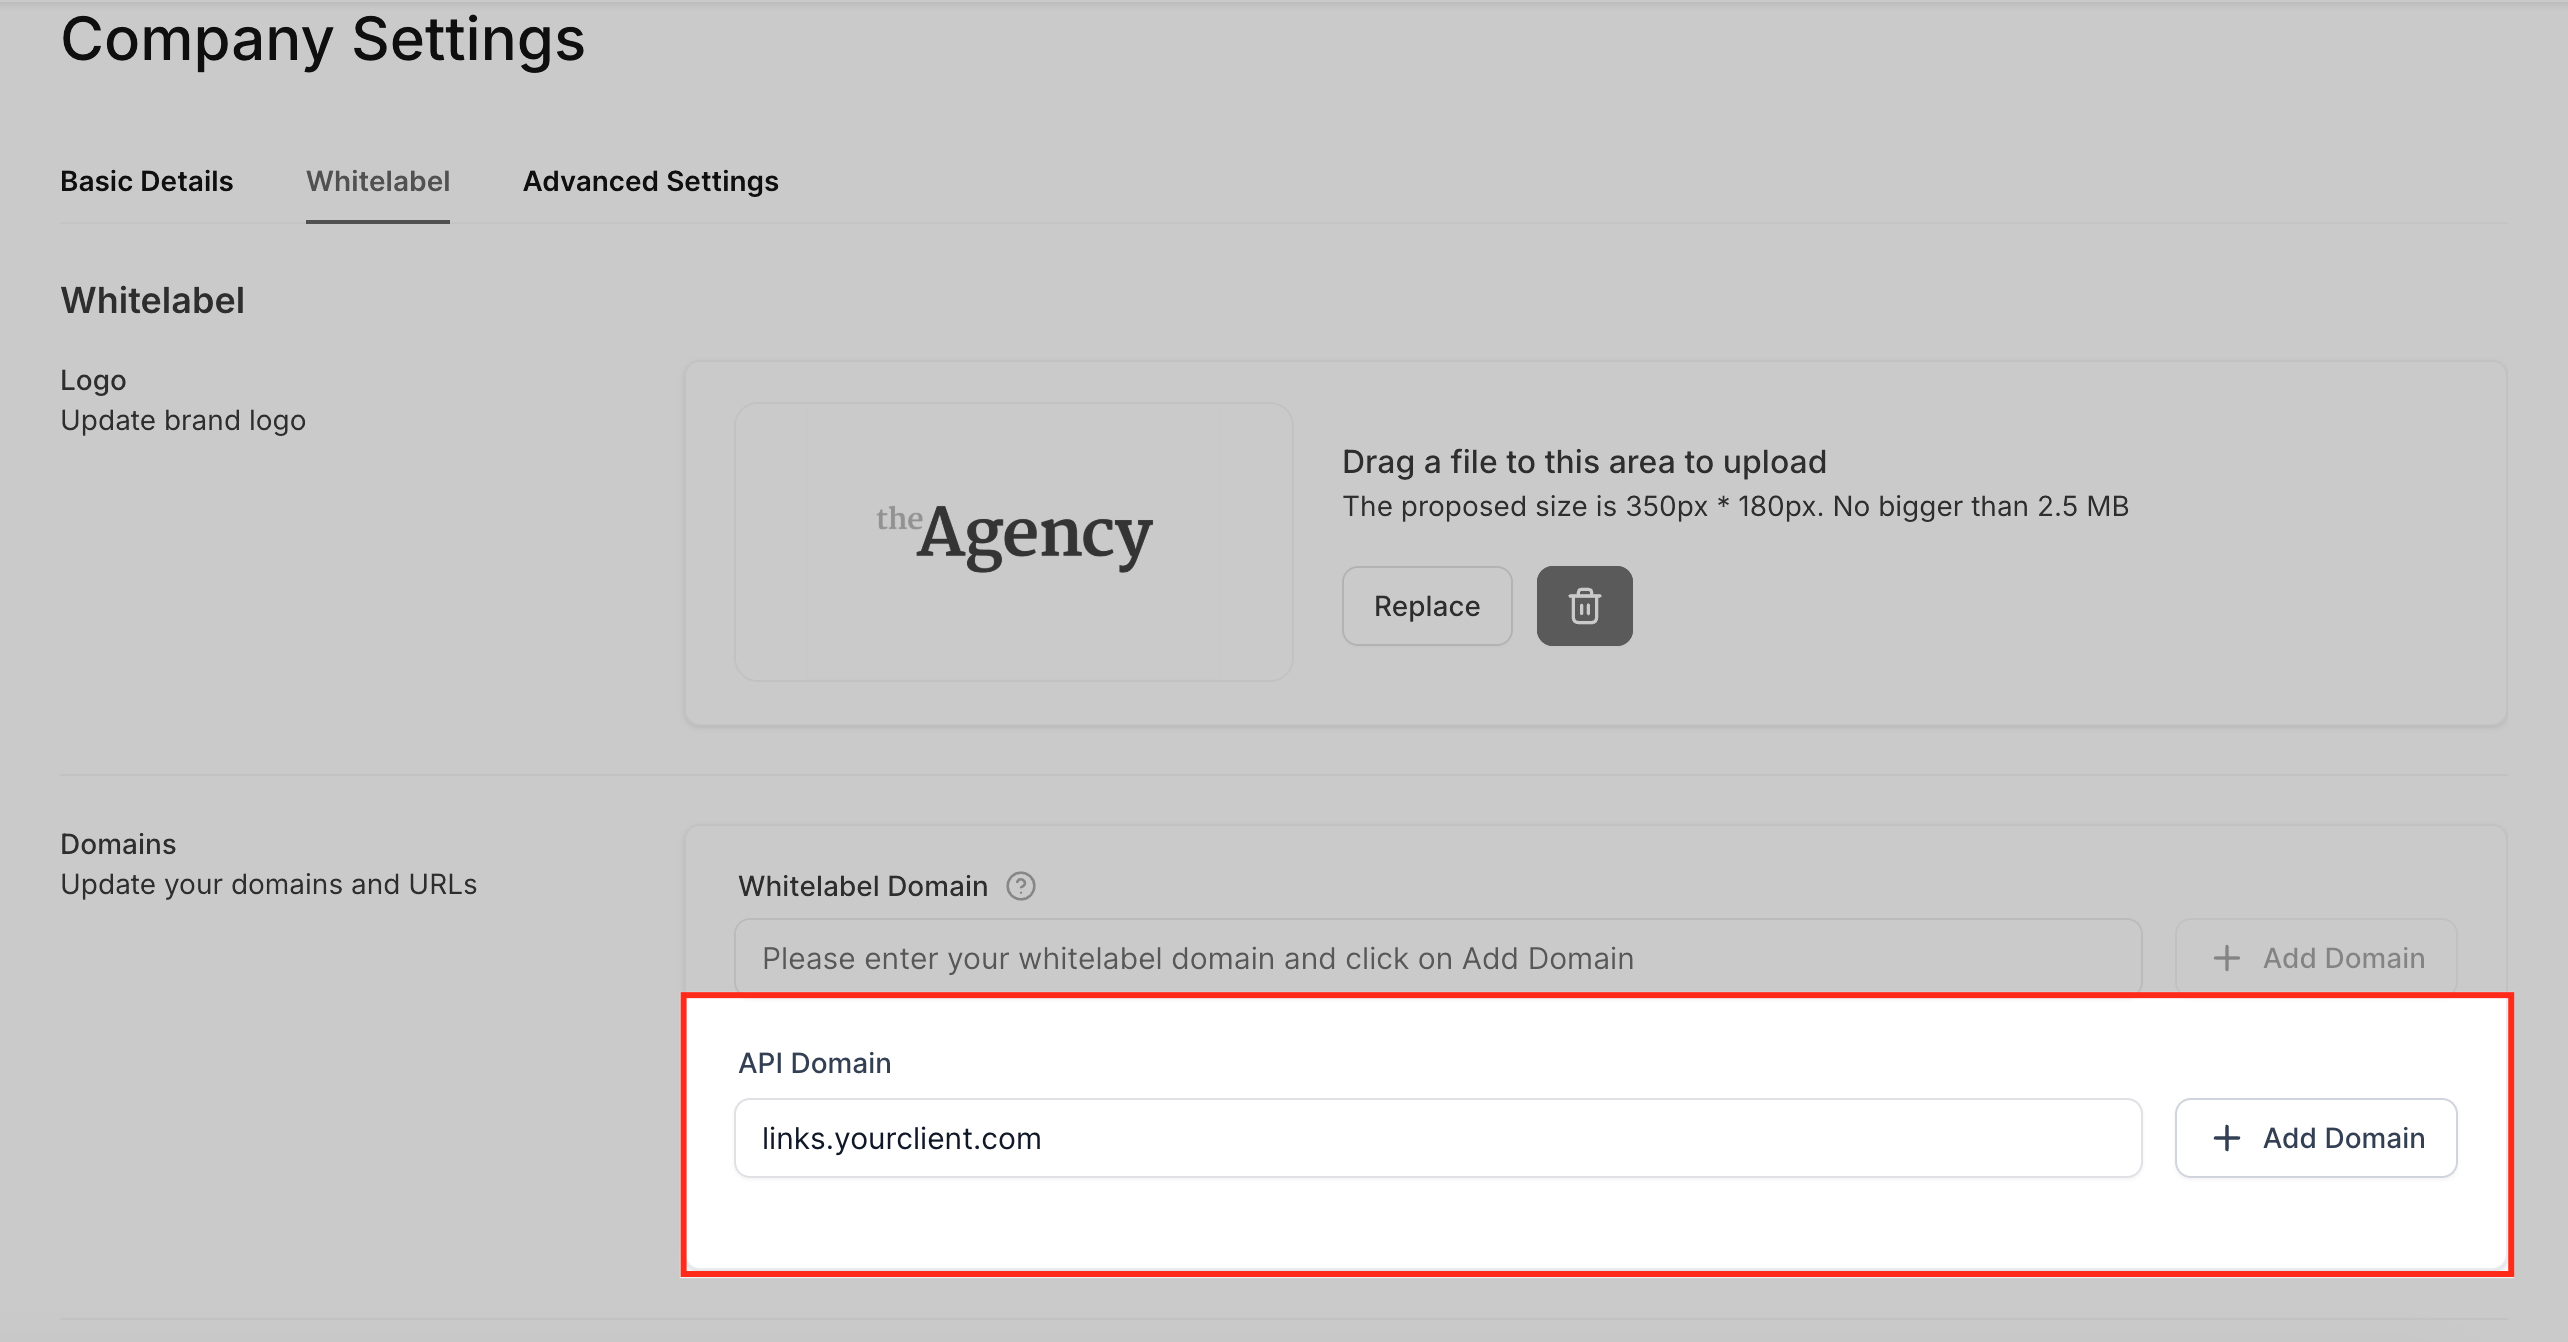
Task: Click the Whitelabel Domain input field
Action: (x=1437, y=958)
